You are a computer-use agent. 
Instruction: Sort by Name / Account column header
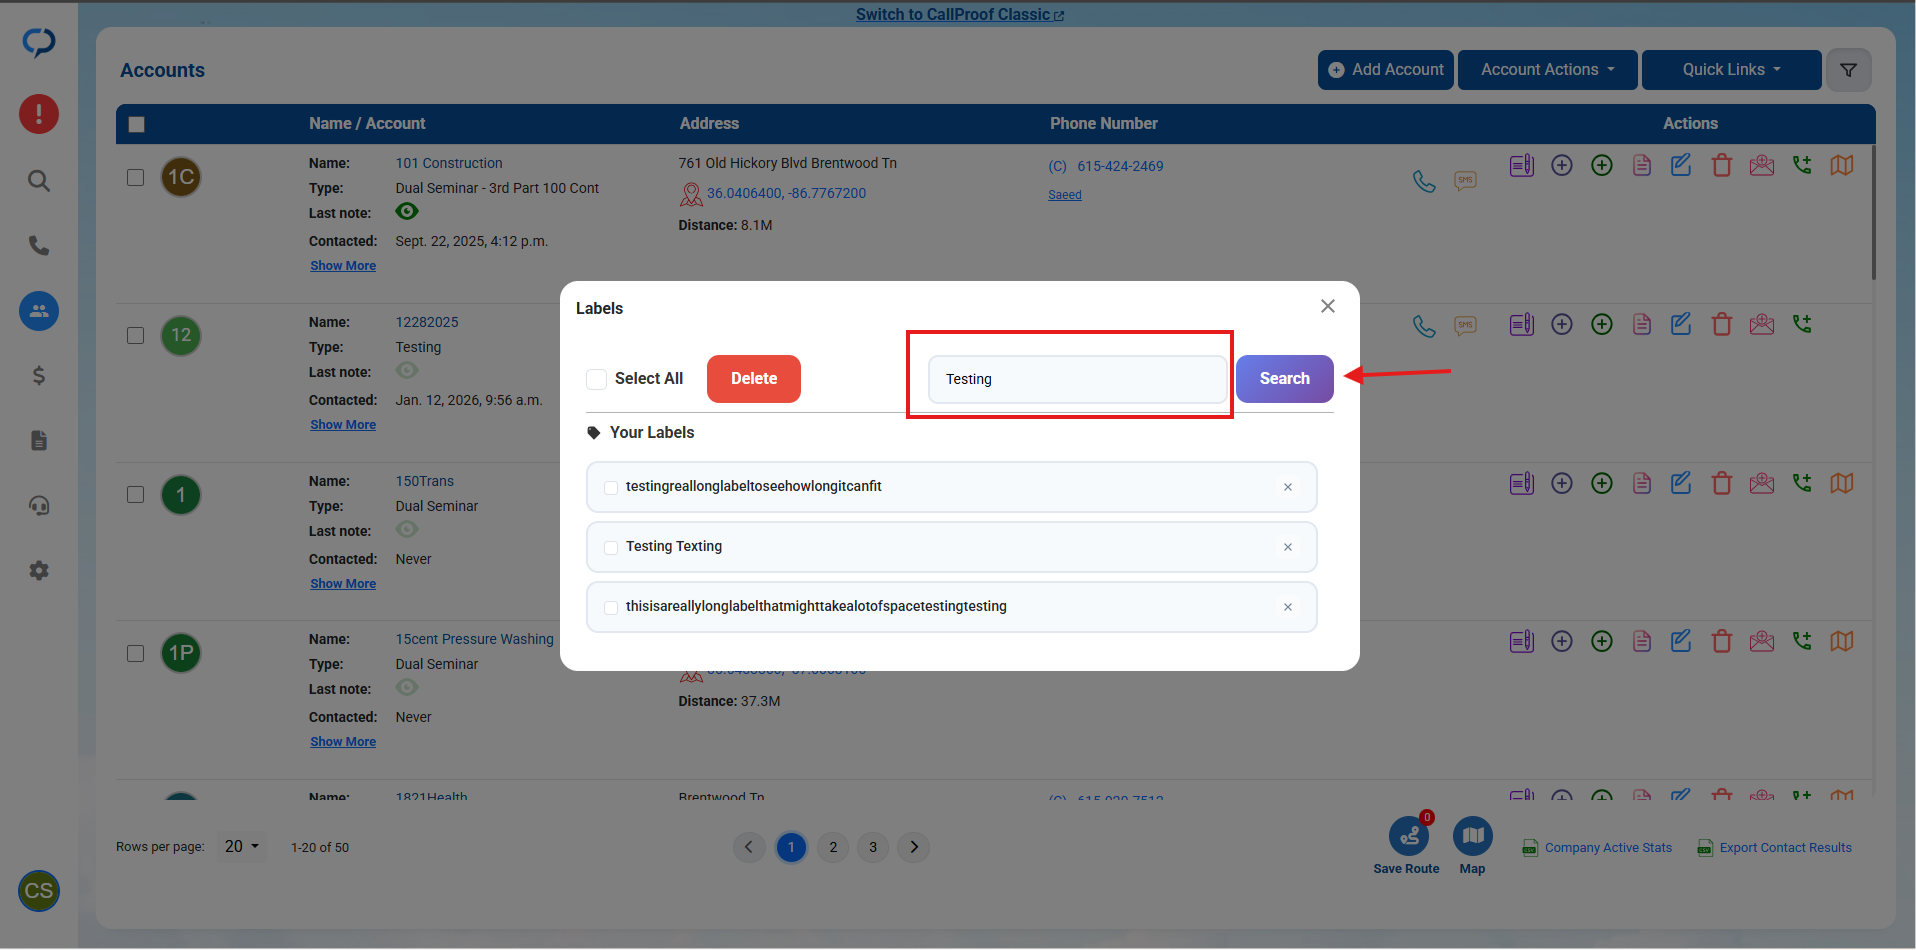[367, 124]
